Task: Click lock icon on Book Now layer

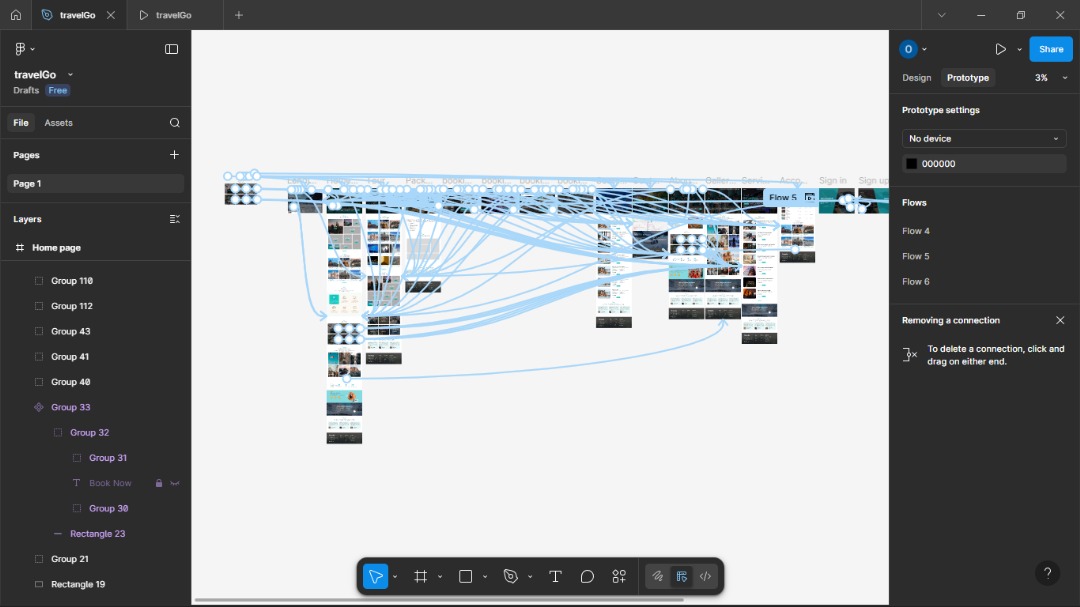Action: 158,483
